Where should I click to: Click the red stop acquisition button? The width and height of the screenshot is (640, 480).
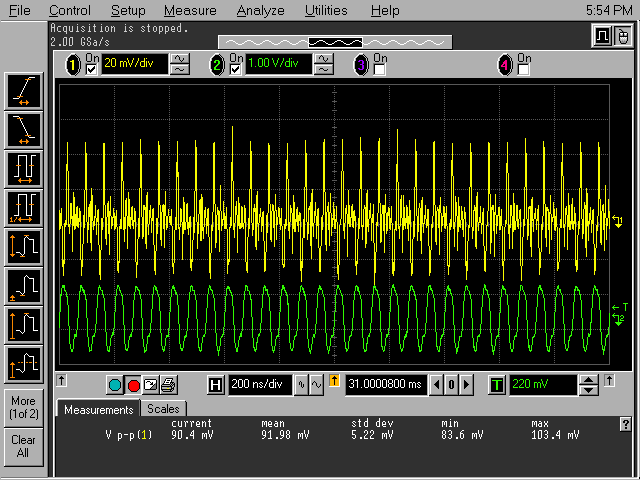[x=134, y=385]
